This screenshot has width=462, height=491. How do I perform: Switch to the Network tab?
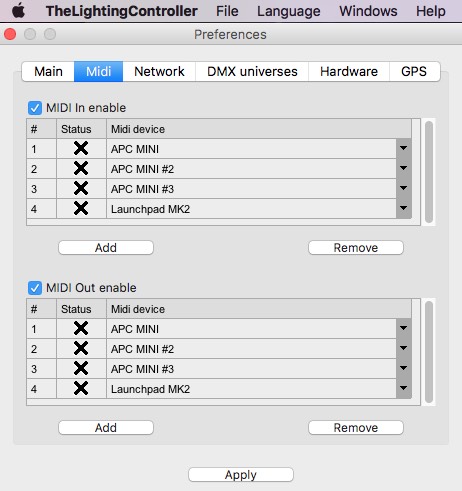pos(159,71)
